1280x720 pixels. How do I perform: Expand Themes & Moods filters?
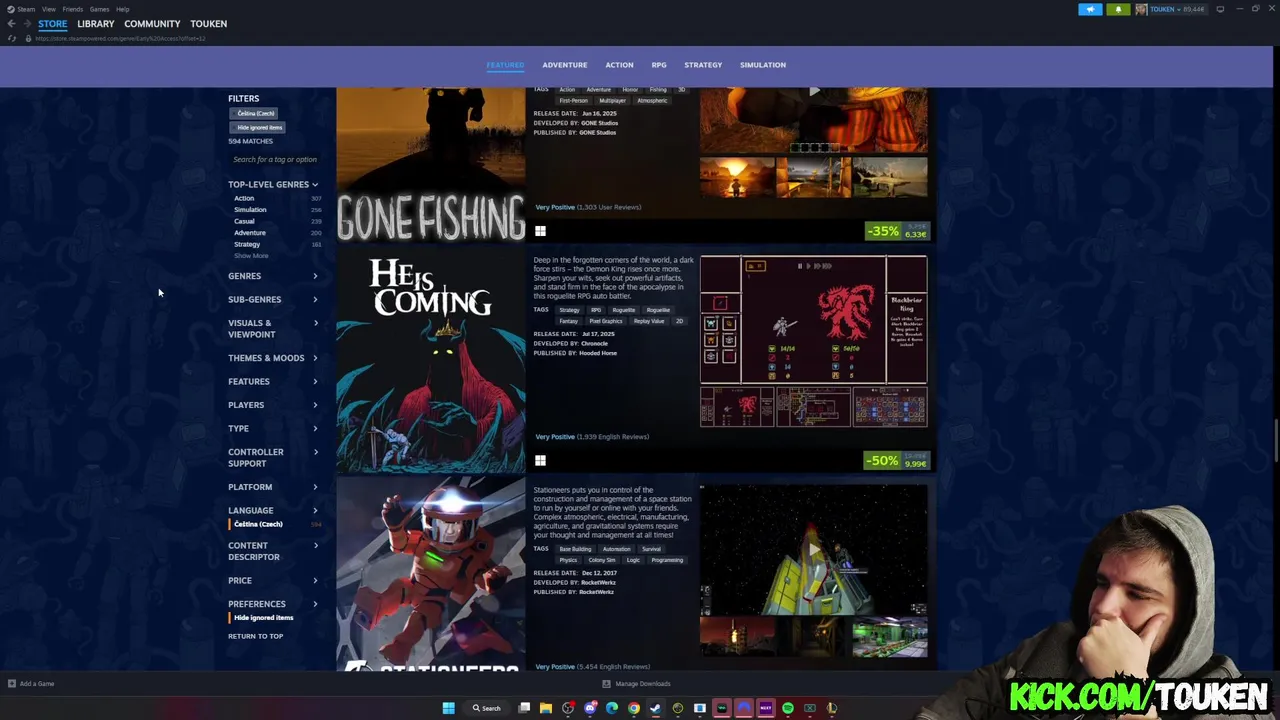pos(273,358)
